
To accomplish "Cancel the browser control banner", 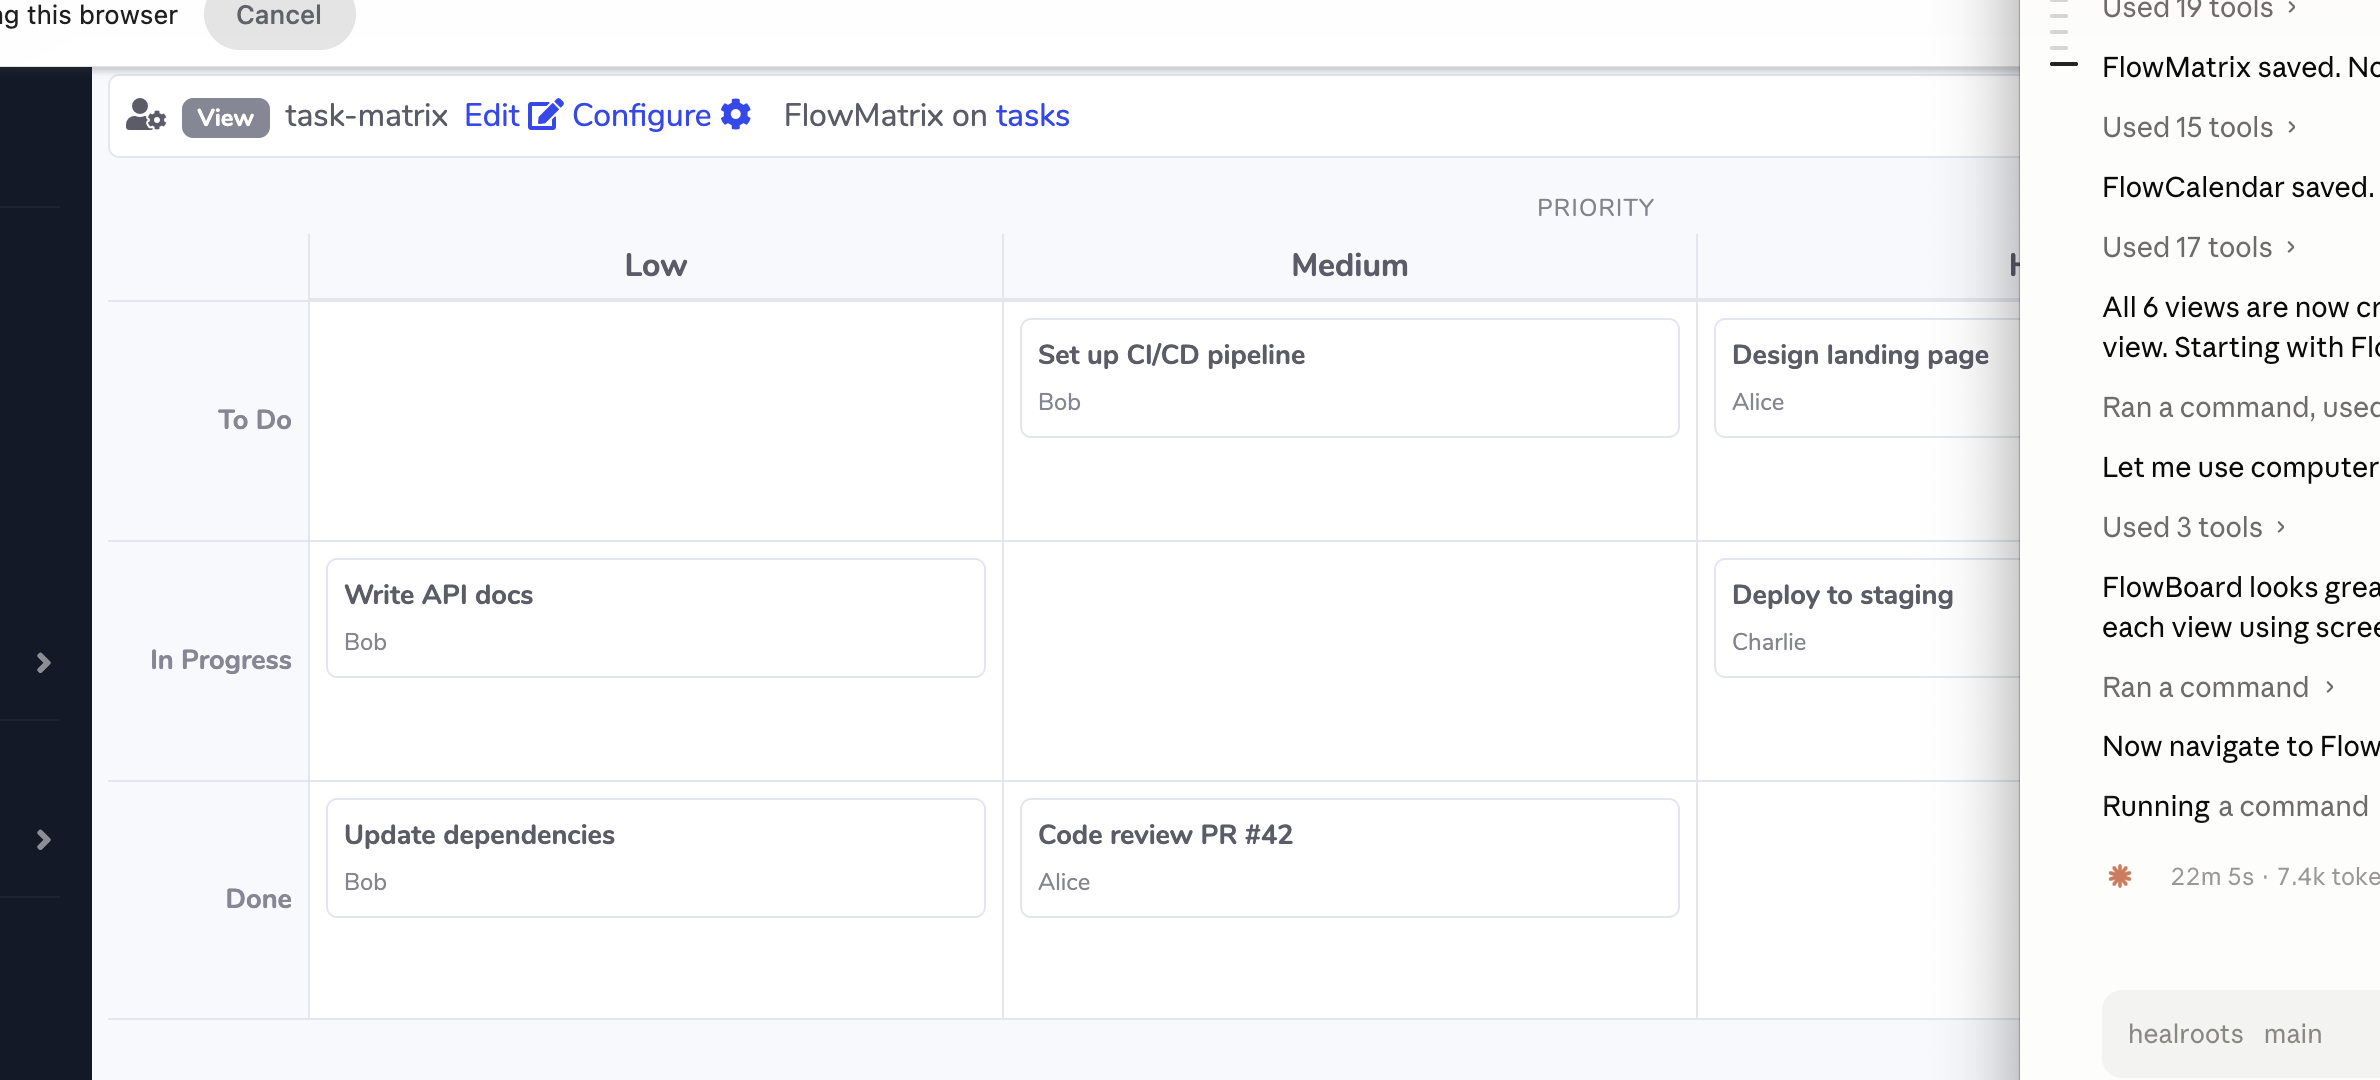I will pos(279,16).
